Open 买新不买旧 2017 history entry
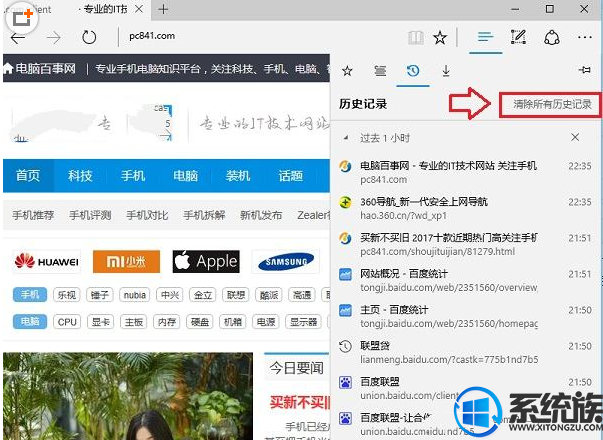 (x=465, y=245)
